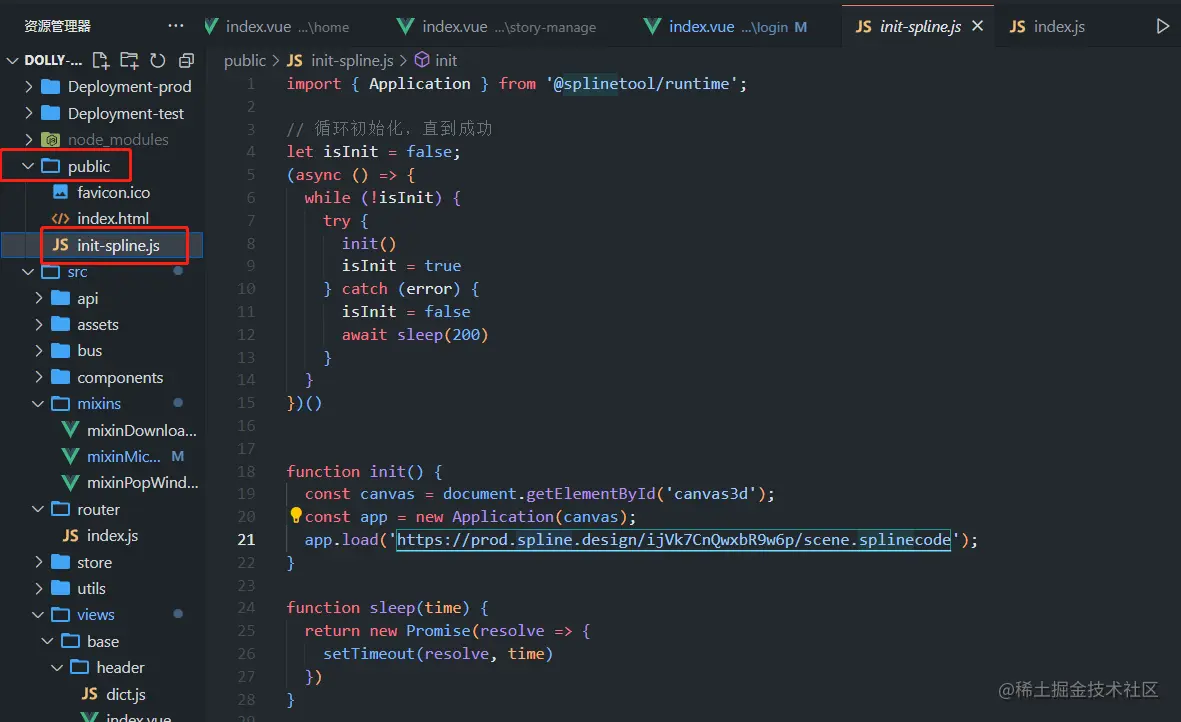Image resolution: width=1181 pixels, height=722 pixels.
Task: Click the Deployment-prod folder icon
Action: 50,87
